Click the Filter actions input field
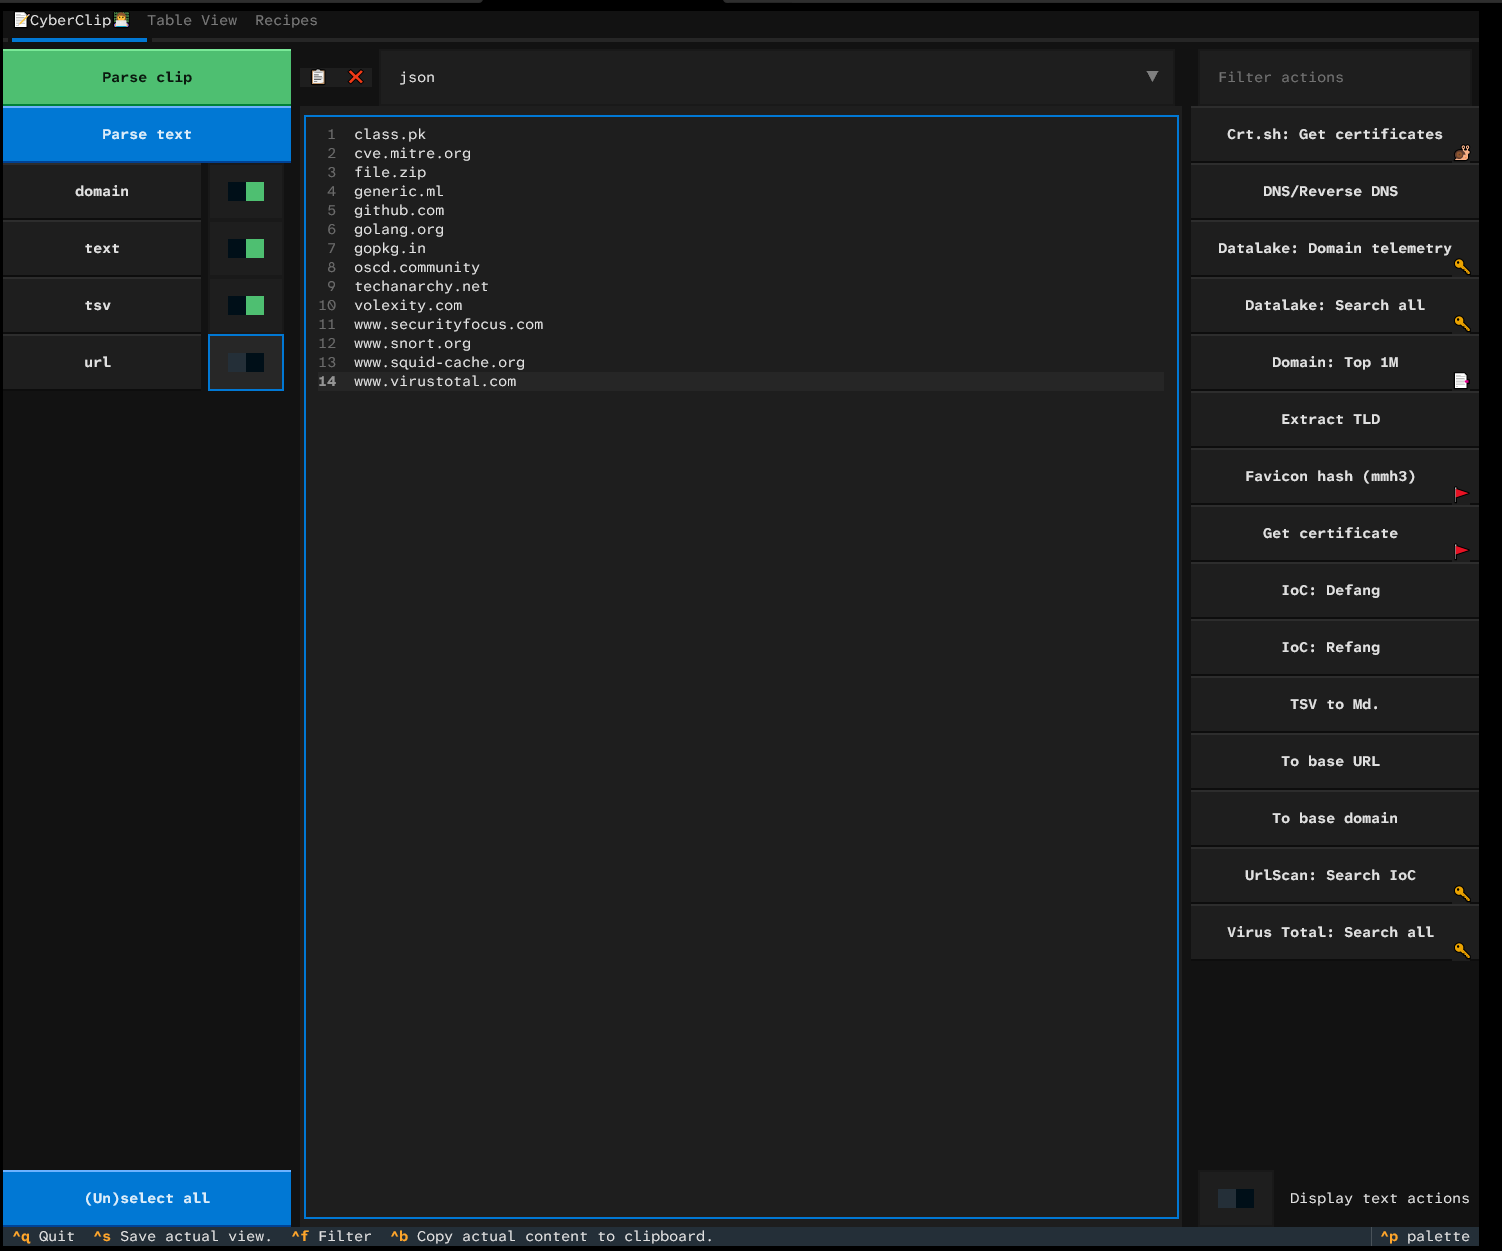 (1334, 77)
